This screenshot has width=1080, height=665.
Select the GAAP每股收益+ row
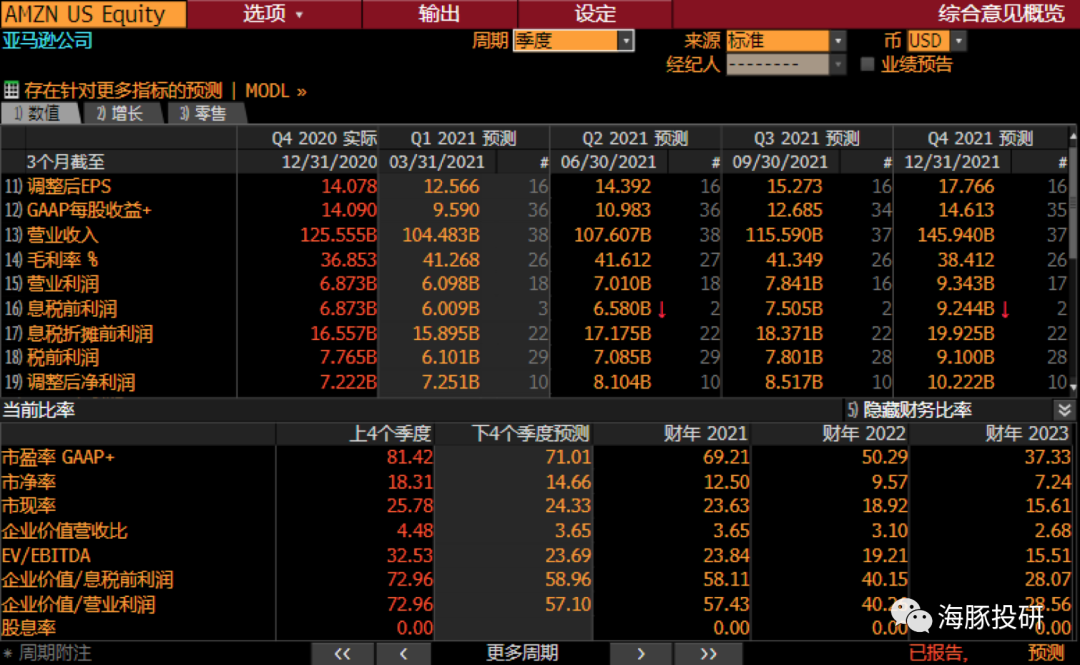(x=535, y=210)
